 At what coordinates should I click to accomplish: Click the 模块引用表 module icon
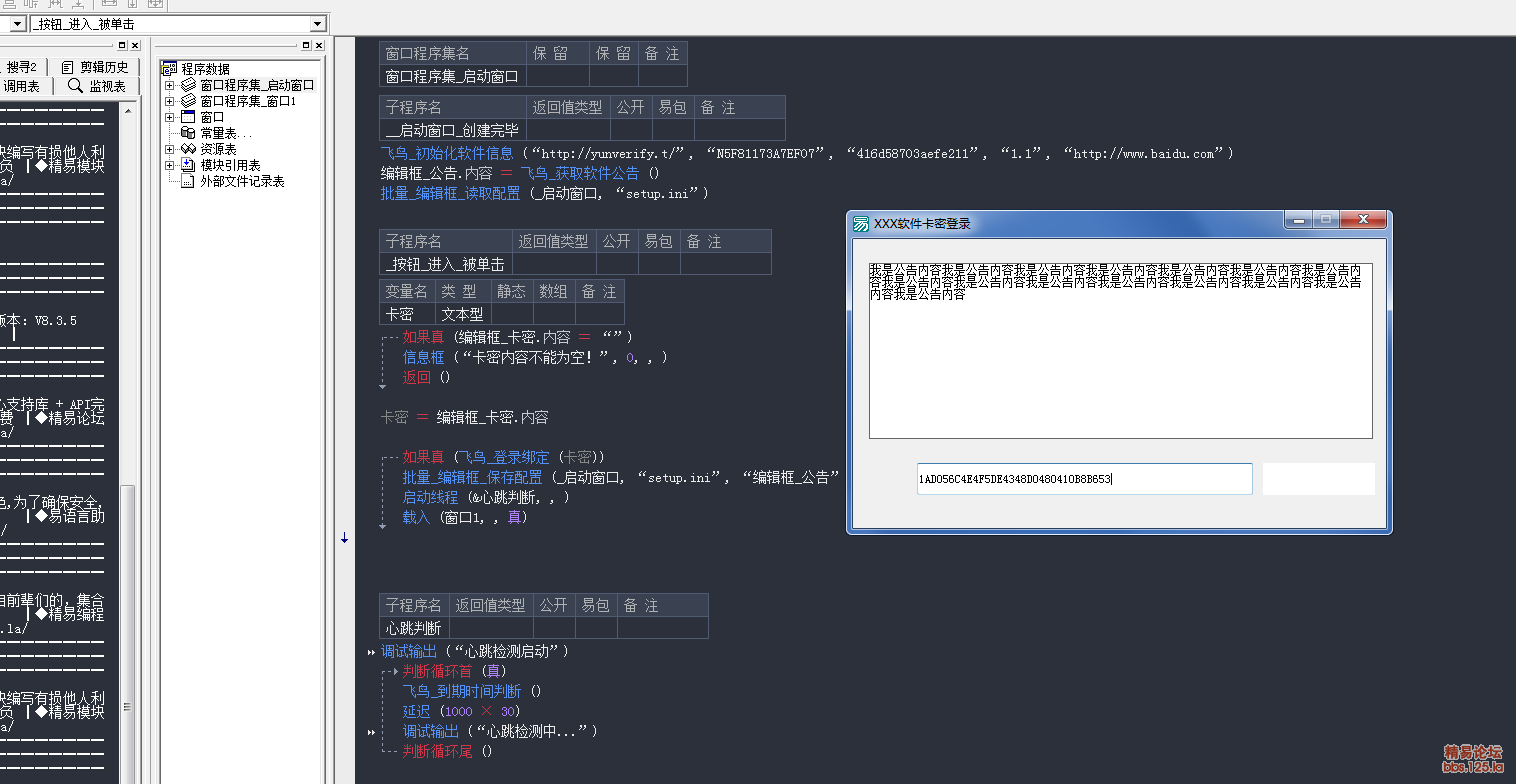(x=188, y=165)
